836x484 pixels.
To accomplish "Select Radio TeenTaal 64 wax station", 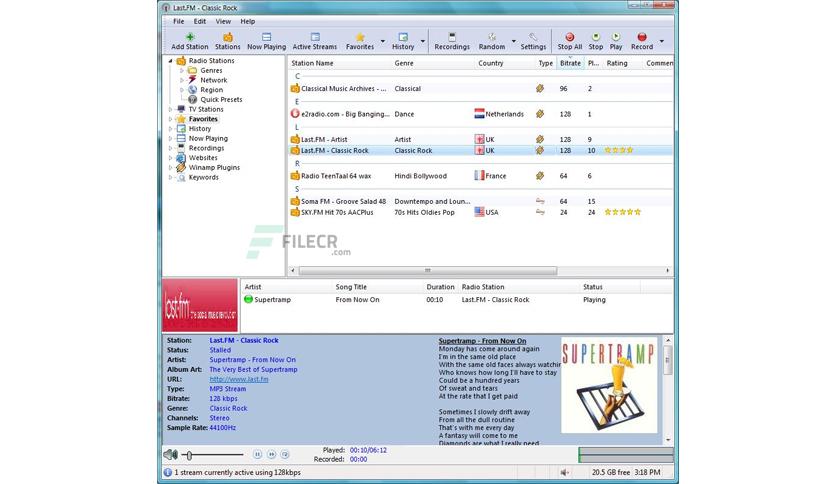I will [480, 176].
